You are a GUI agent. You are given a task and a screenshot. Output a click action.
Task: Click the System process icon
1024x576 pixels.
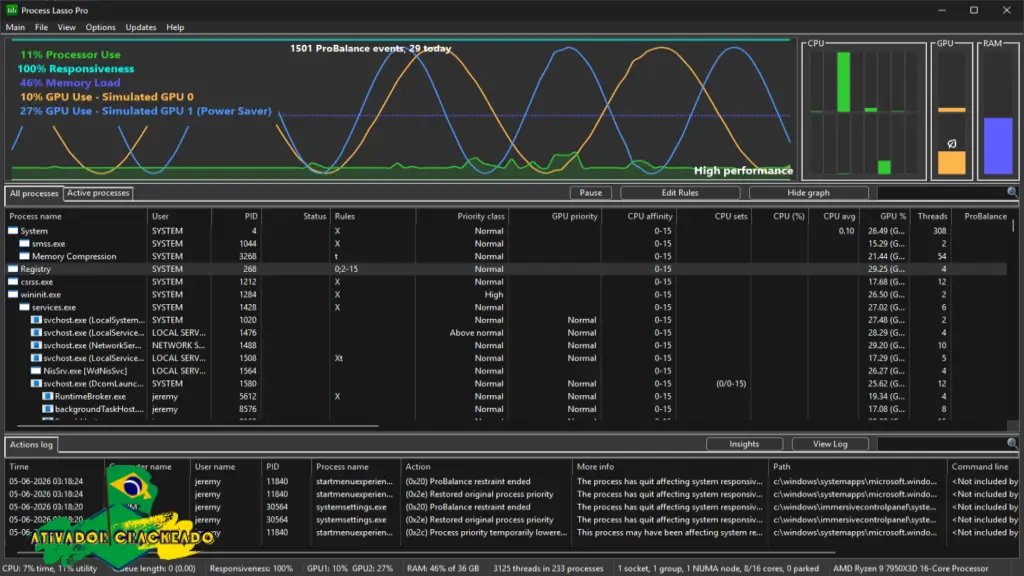[x=13, y=231]
